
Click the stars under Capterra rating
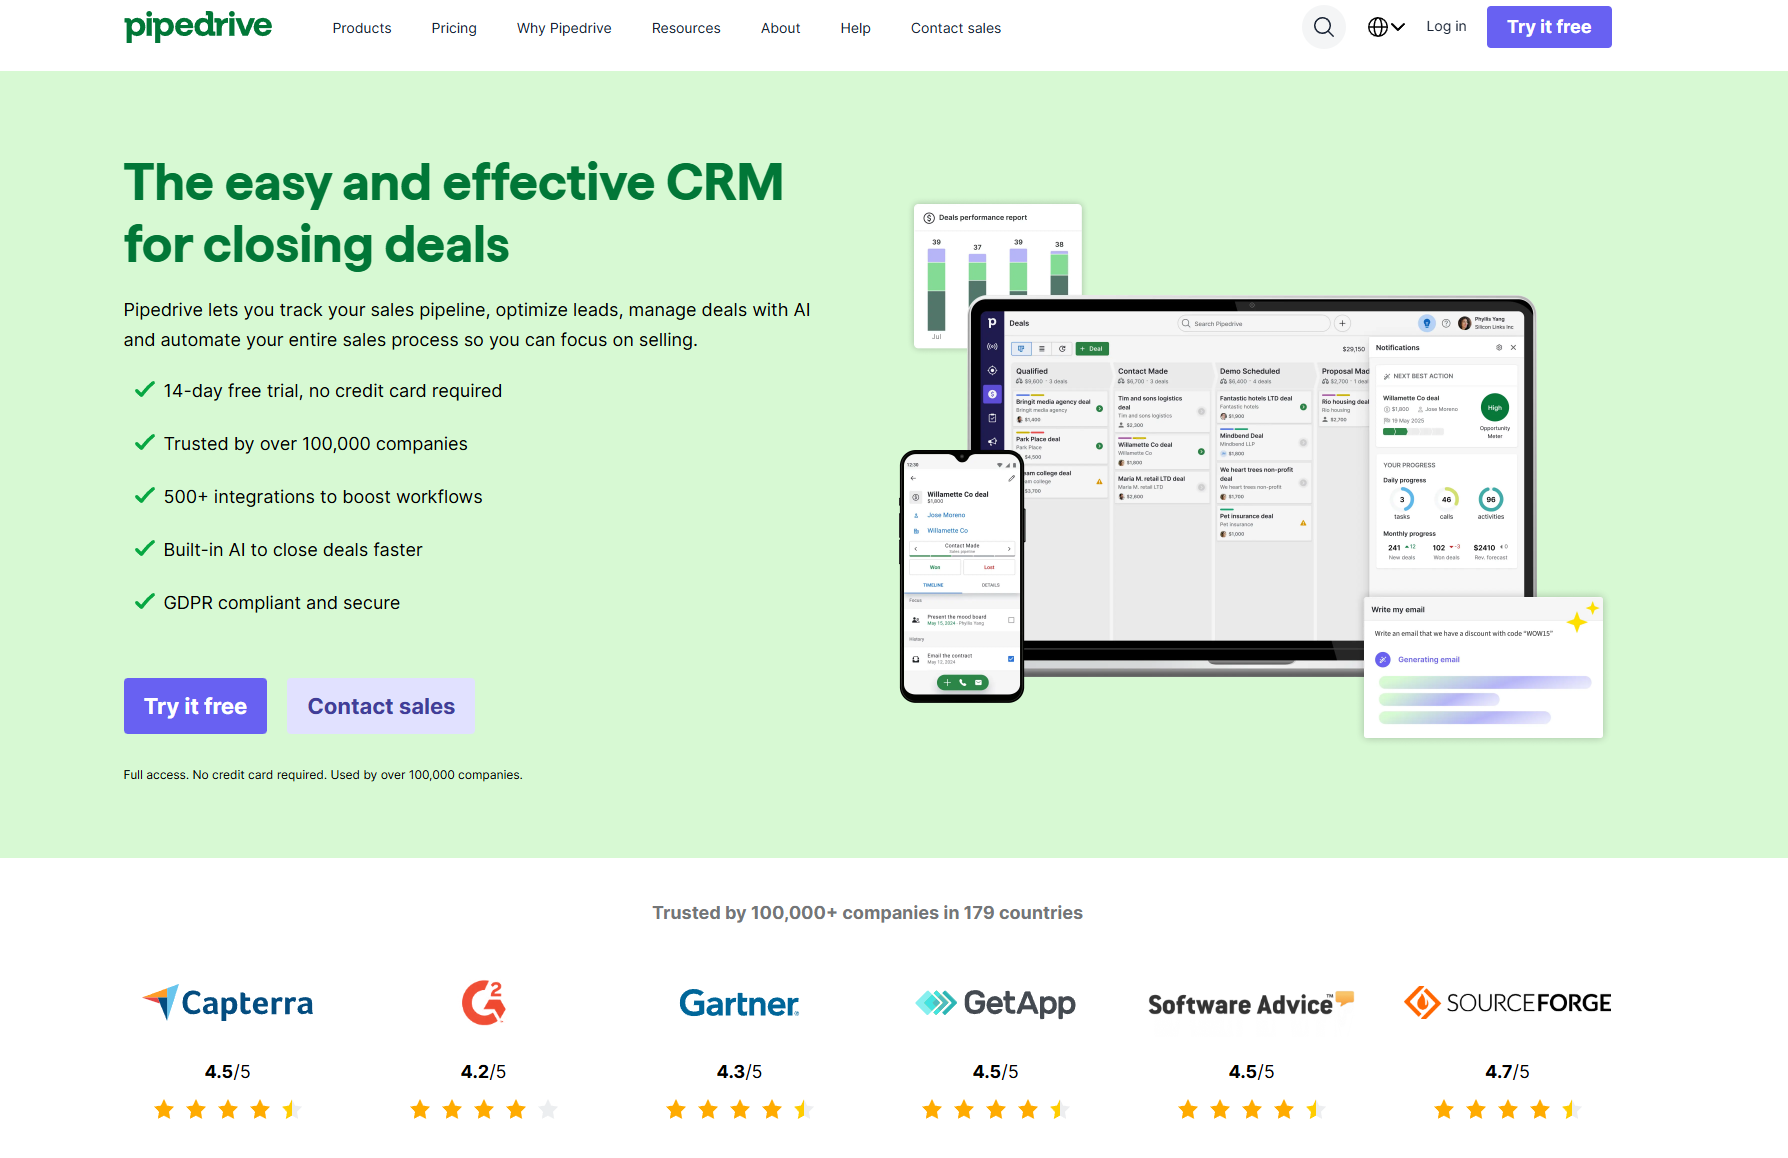tap(228, 1109)
